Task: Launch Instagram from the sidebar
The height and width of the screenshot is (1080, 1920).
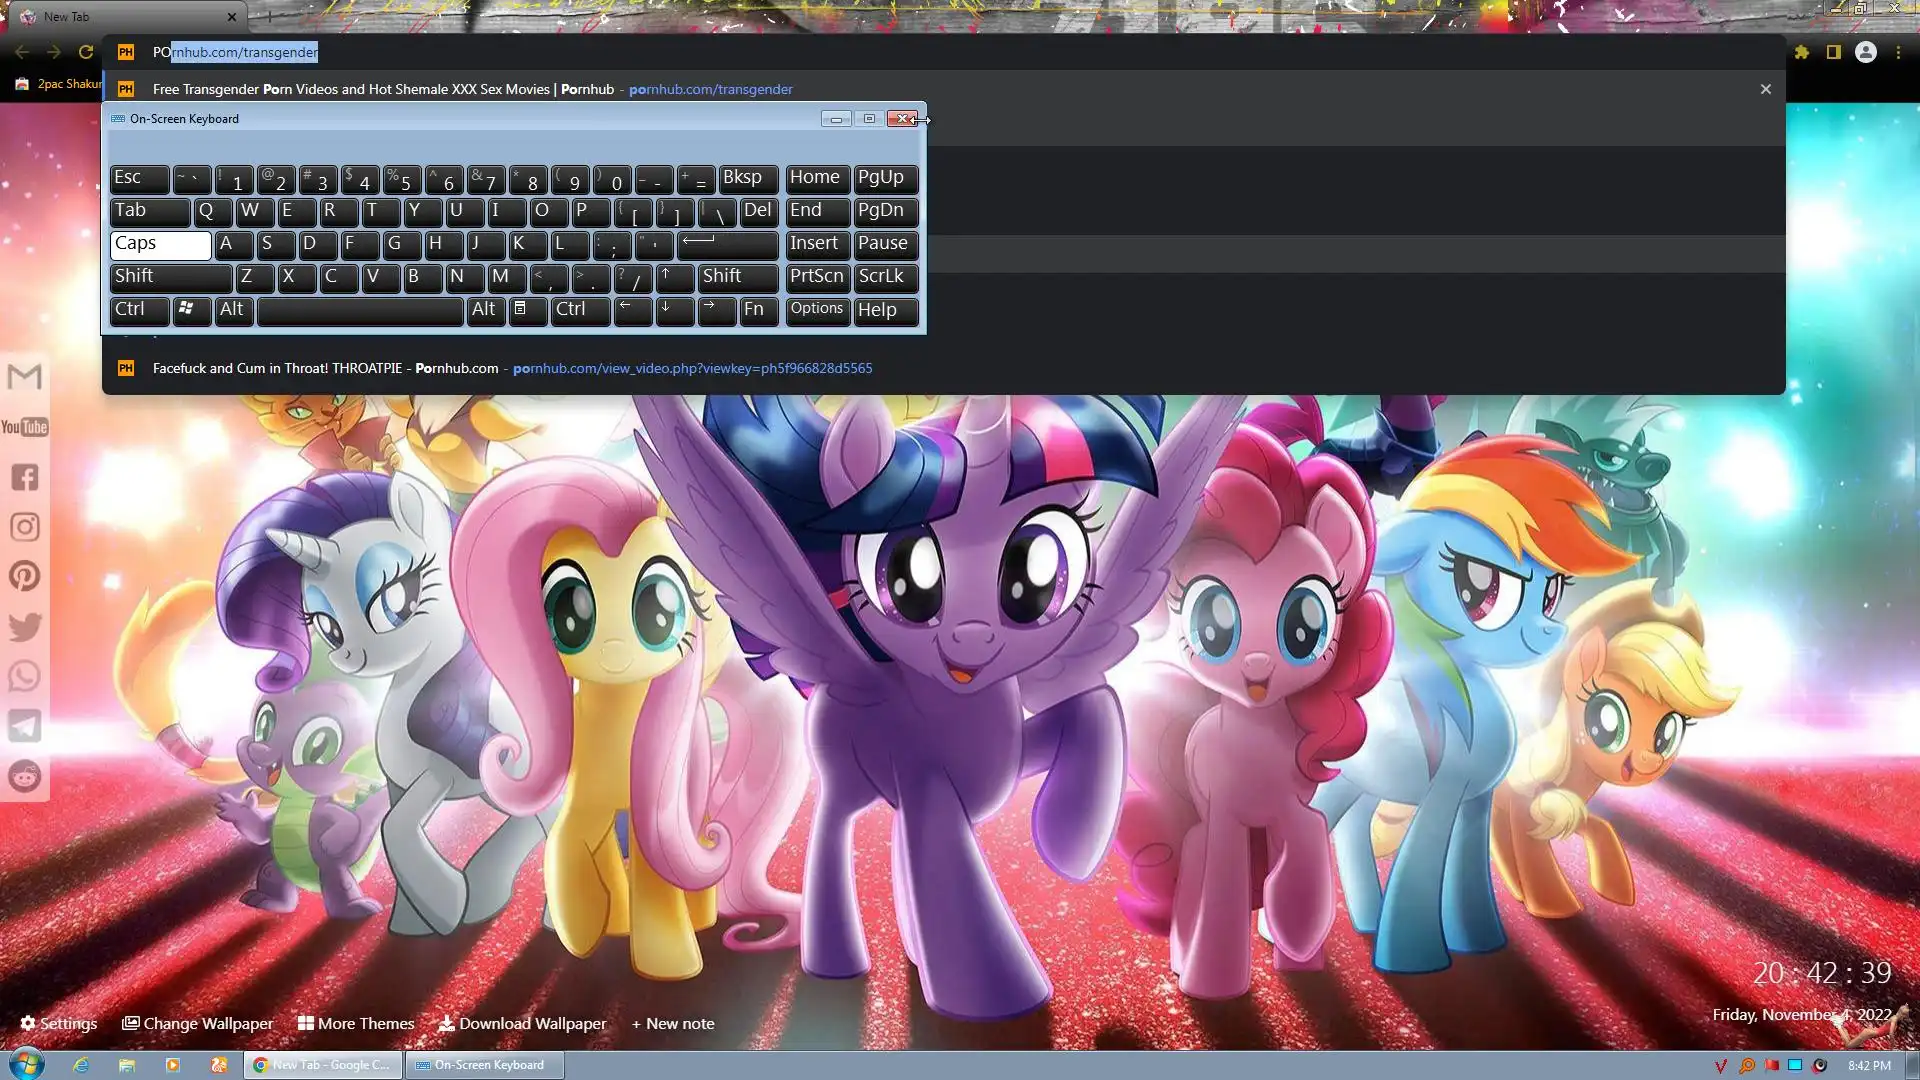Action: click(x=24, y=527)
